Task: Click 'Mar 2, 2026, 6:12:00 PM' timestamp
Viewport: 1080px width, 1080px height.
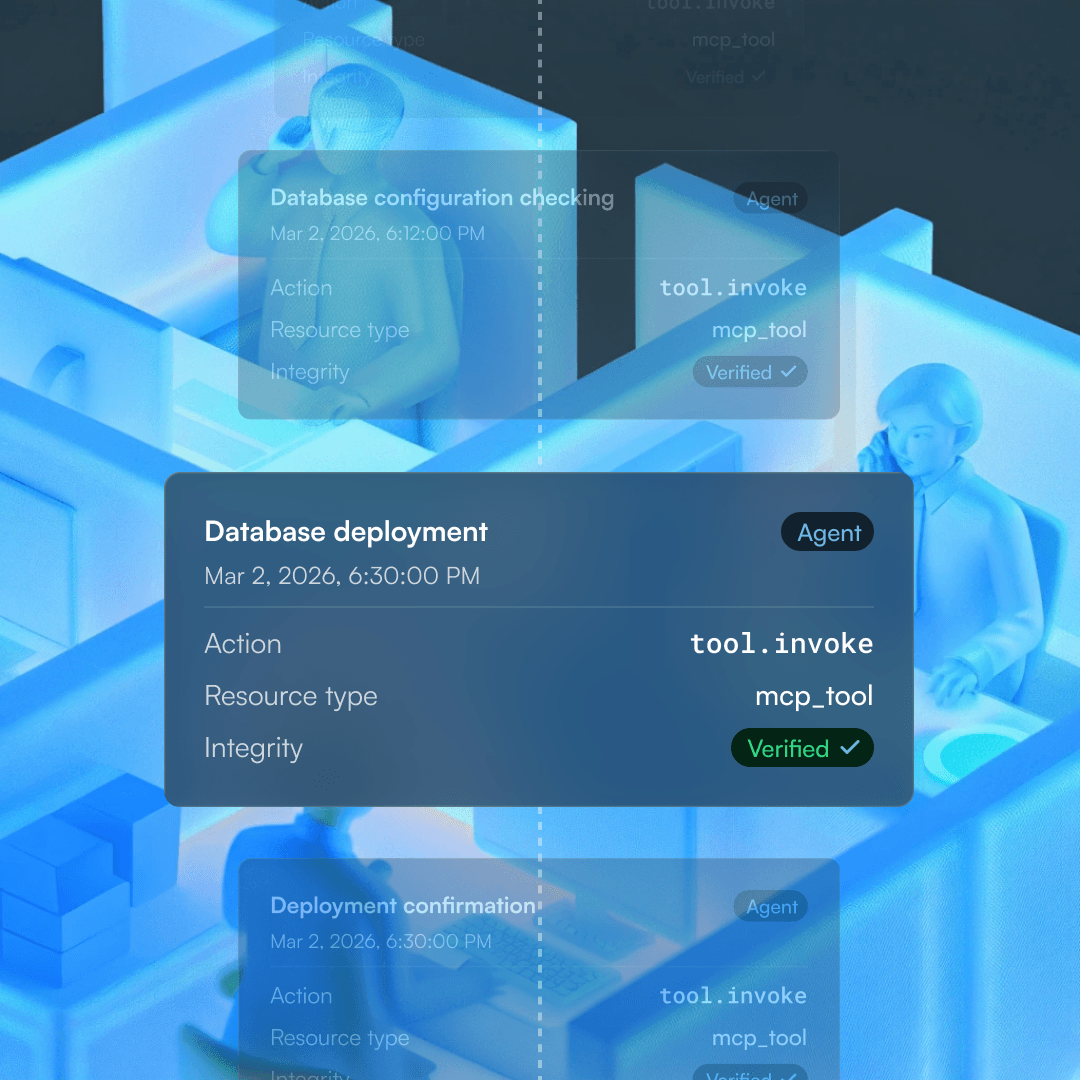Action: coord(377,233)
